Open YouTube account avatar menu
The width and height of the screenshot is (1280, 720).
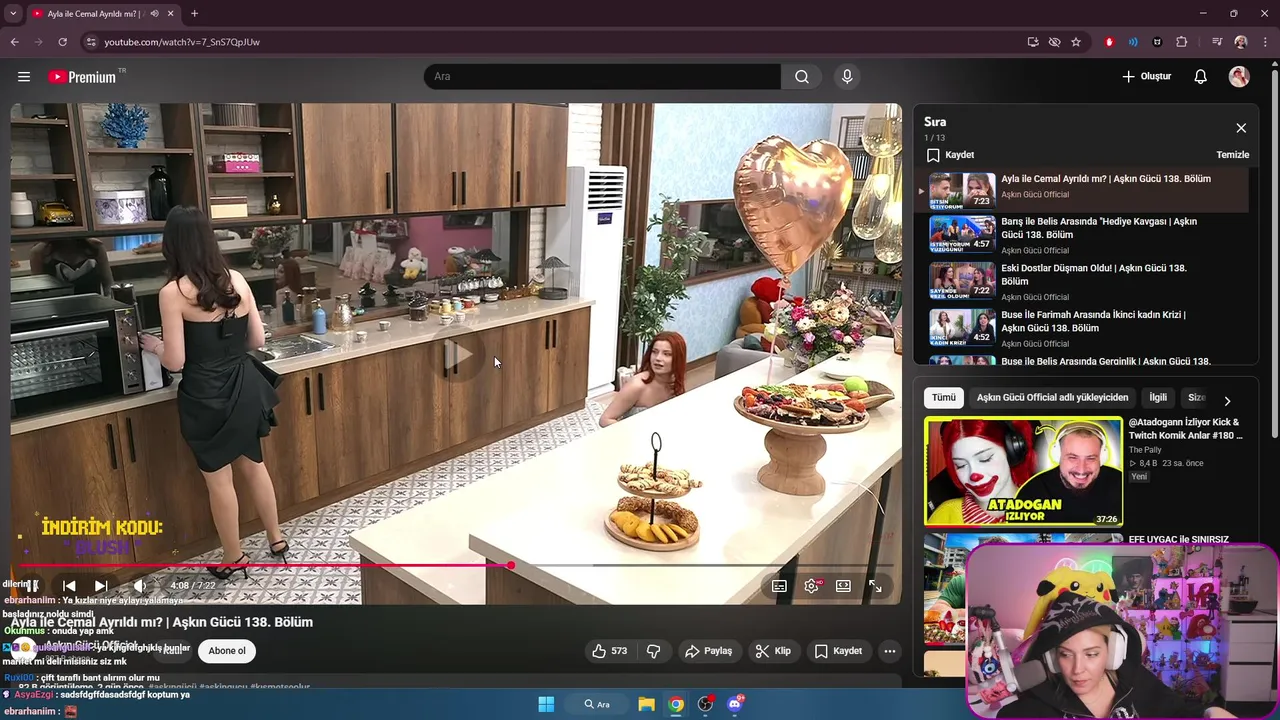1239,77
